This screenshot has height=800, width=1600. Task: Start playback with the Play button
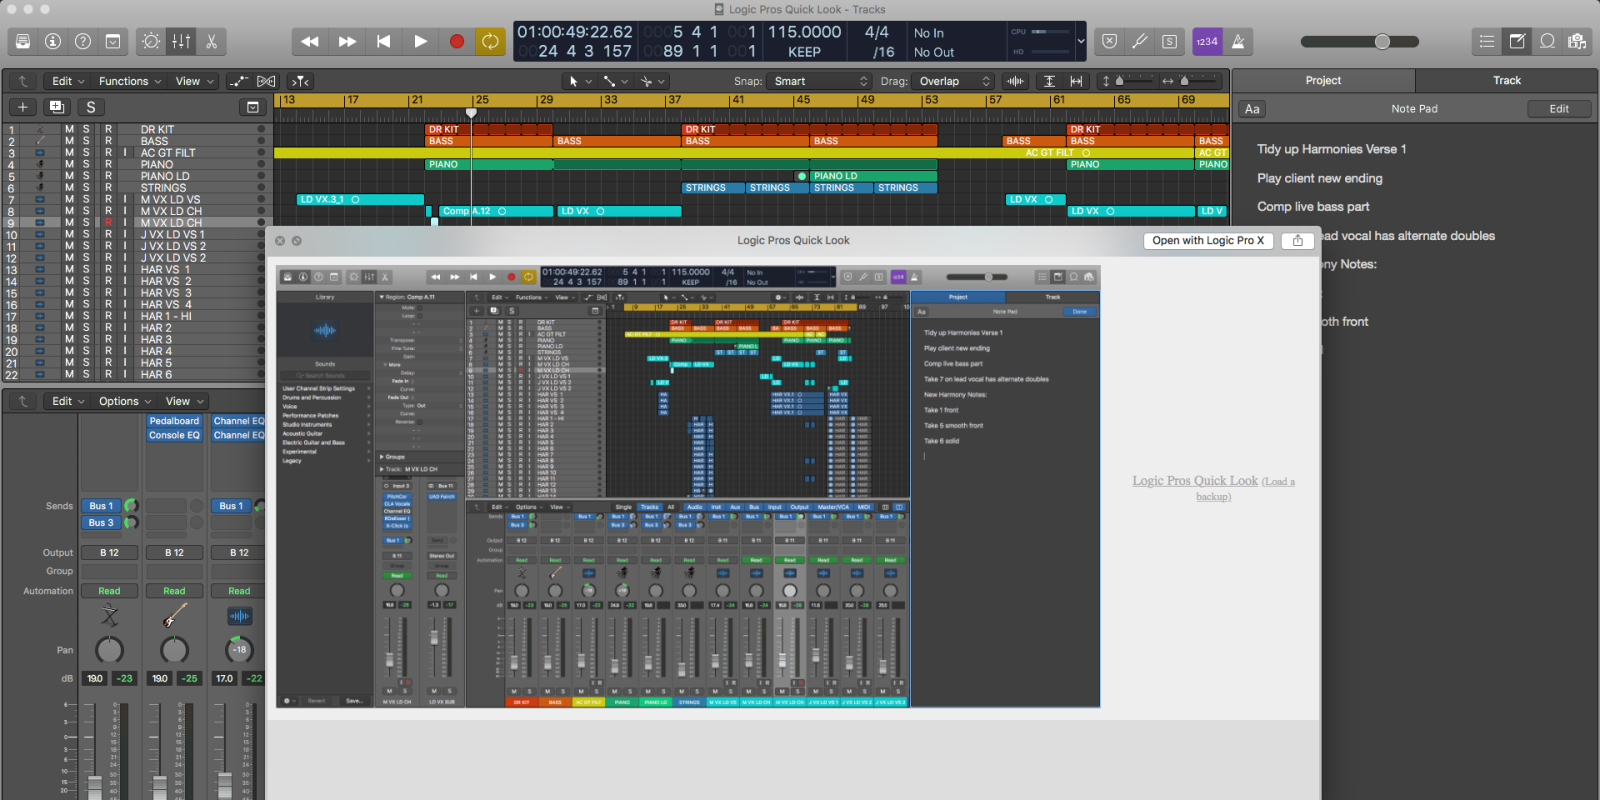420,41
